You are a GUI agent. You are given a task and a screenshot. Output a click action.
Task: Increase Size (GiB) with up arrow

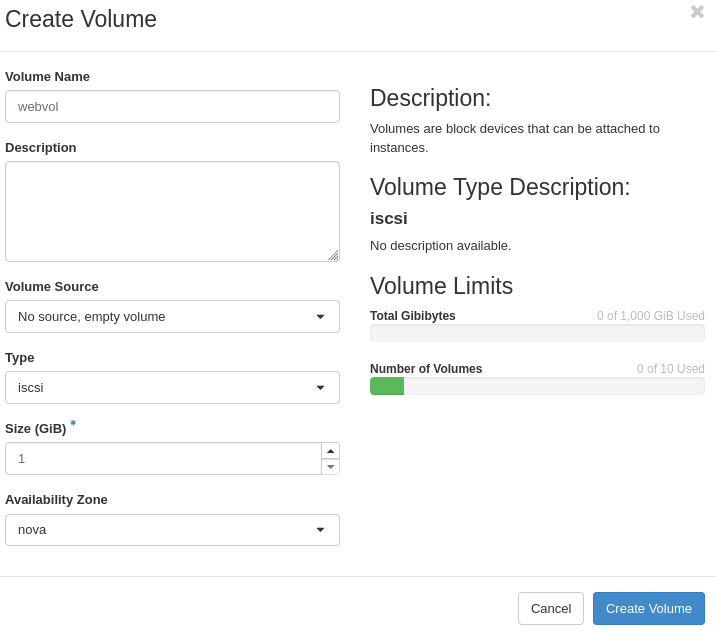tap(331, 451)
